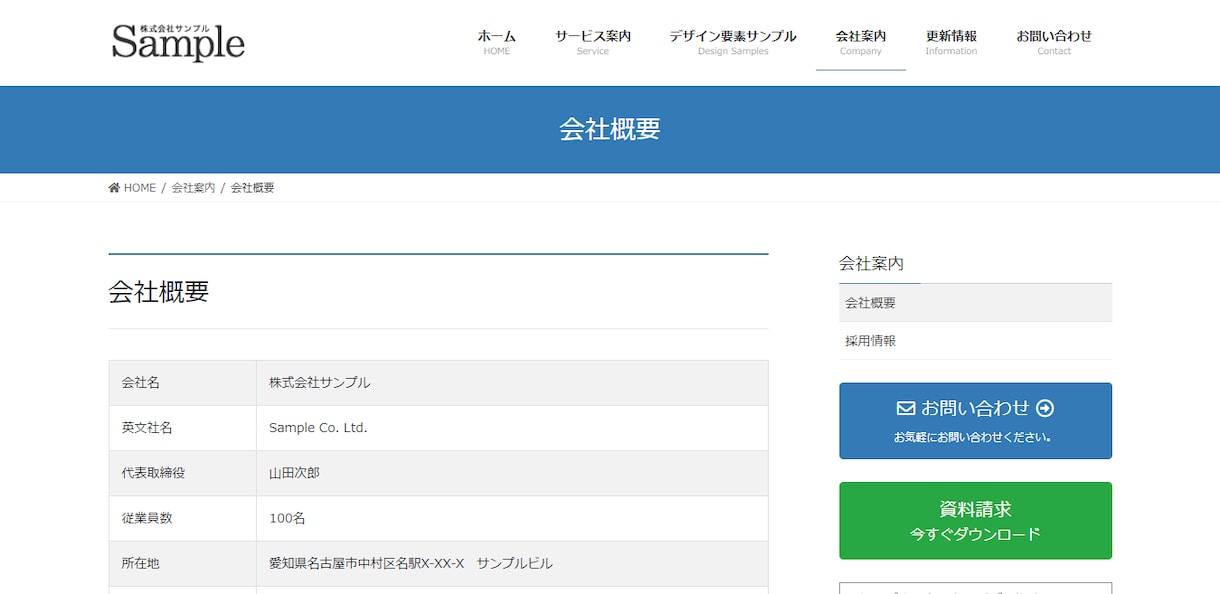This screenshot has width=1220, height=594.
Task: Click the arrow circle icon on お問い合わせ button
Action: click(x=1045, y=408)
